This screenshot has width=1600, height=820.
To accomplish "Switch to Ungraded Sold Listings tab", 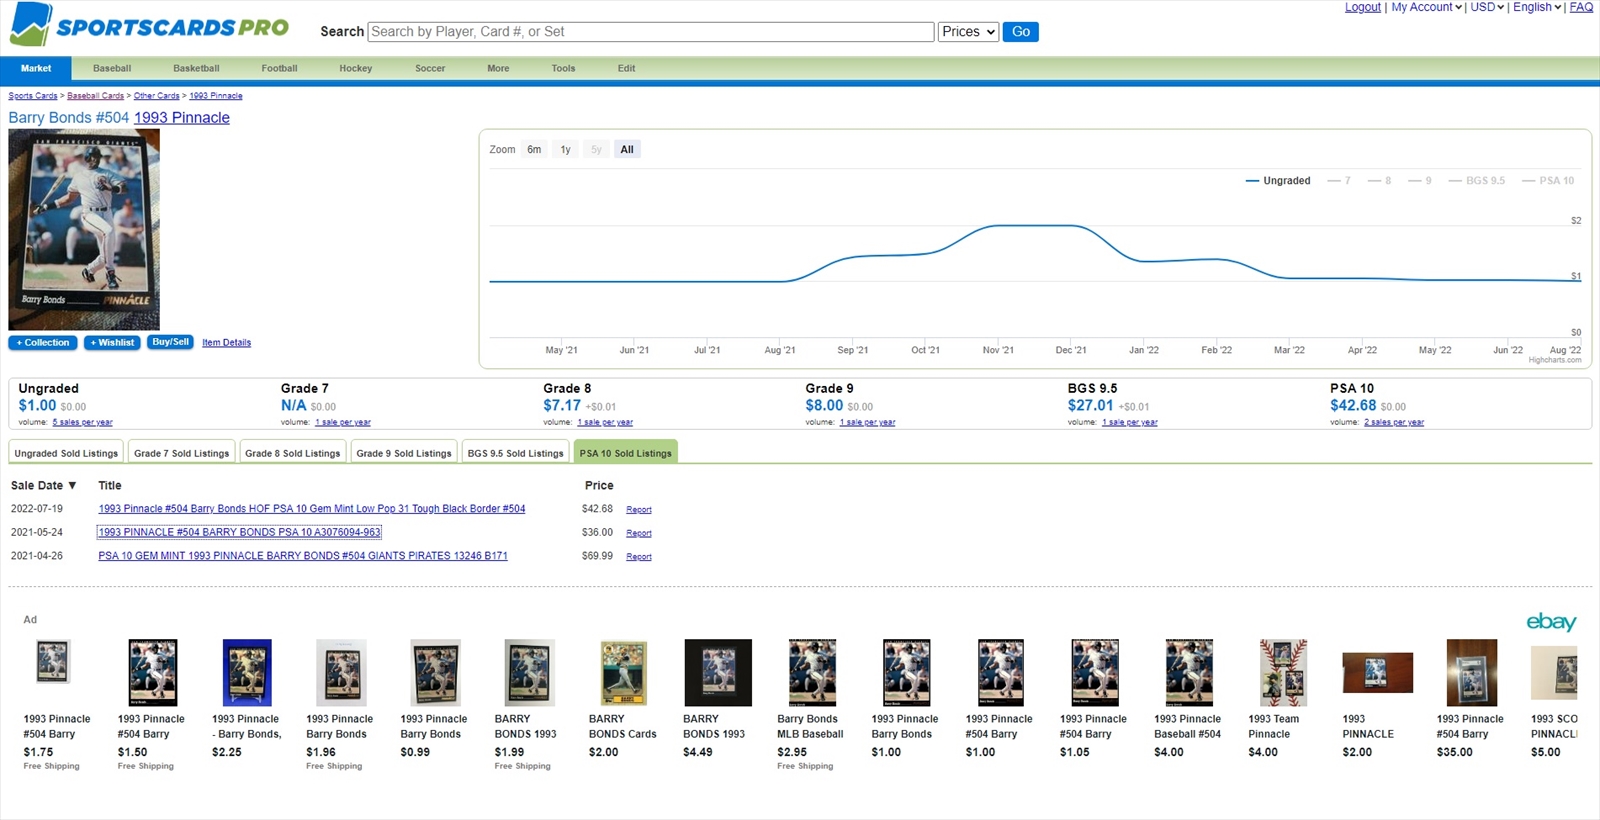I will pos(66,453).
